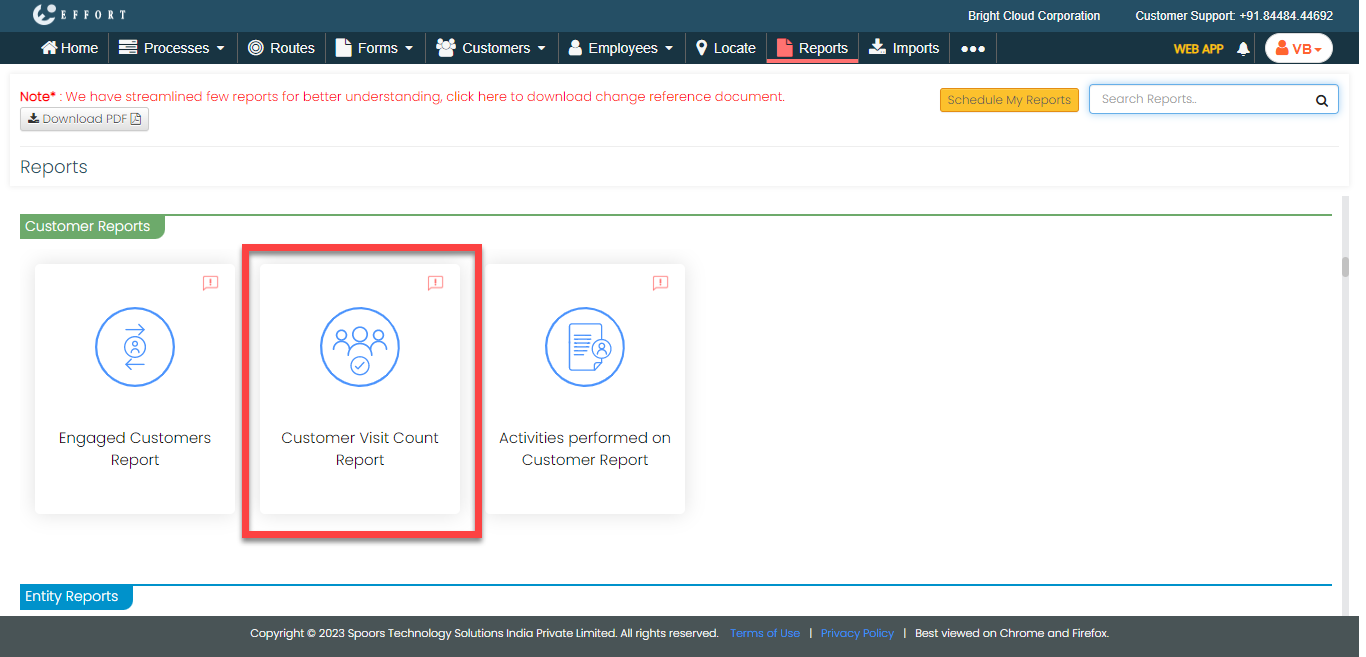Open the Terms of Use link

pyautogui.click(x=765, y=633)
